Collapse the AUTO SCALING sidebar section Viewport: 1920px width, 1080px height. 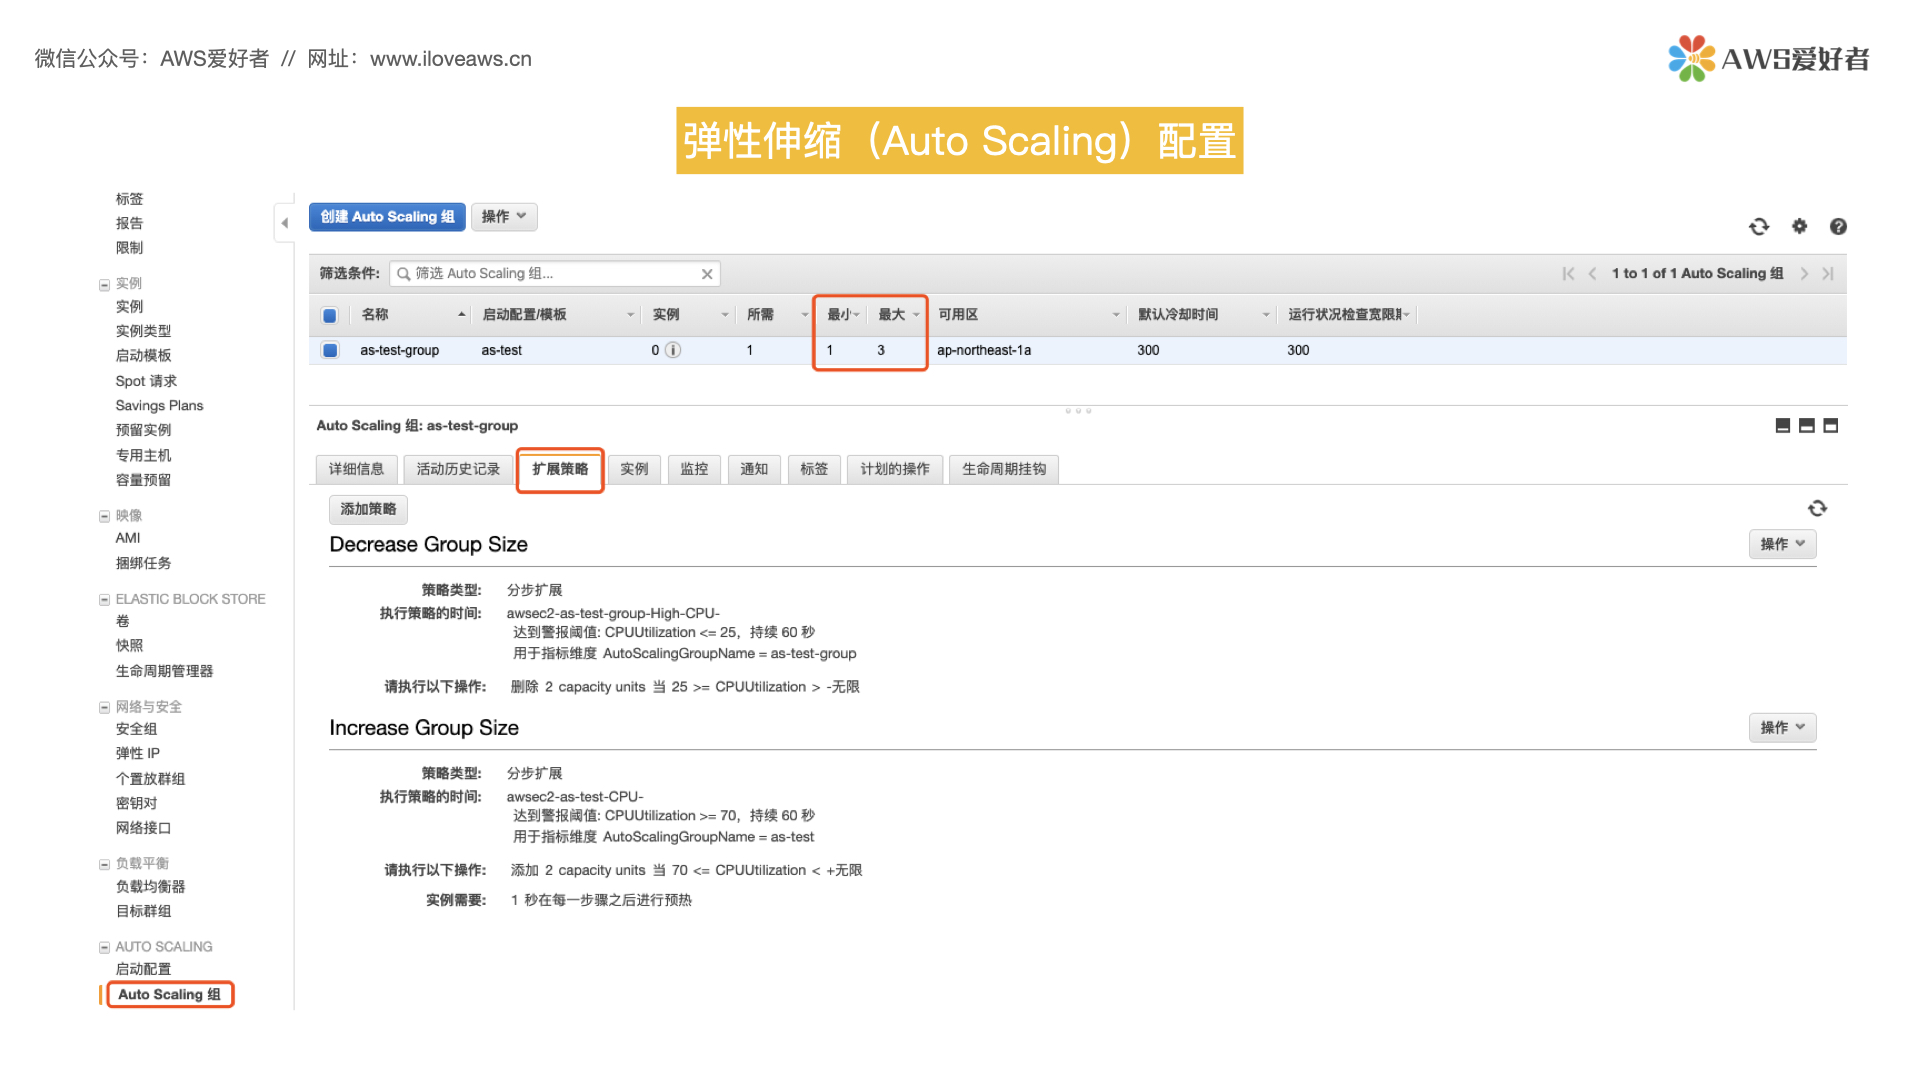click(104, 948)
